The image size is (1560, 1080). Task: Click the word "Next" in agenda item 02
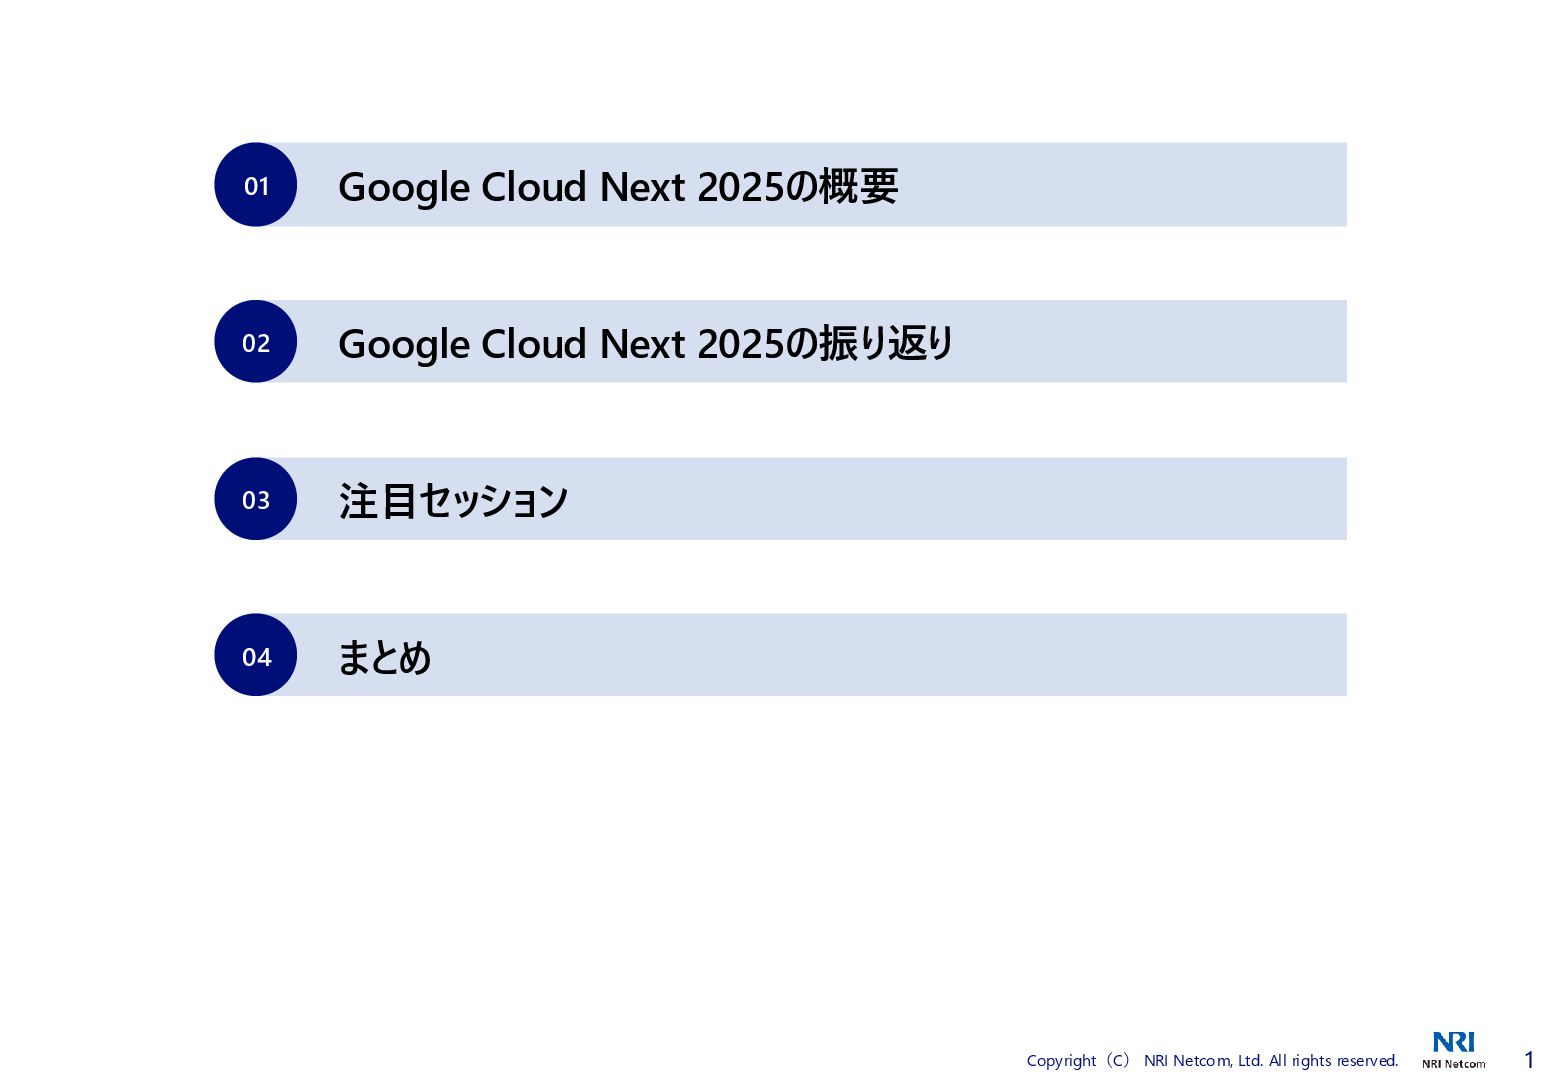[x=642, y=344]
